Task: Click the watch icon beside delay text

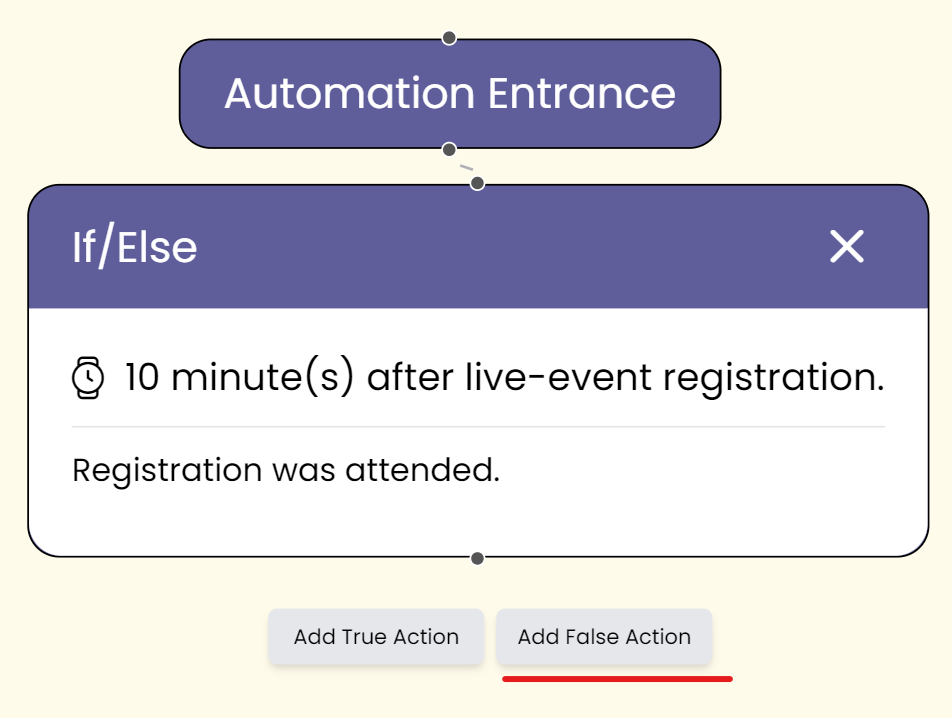Action: tap(88, 378)
